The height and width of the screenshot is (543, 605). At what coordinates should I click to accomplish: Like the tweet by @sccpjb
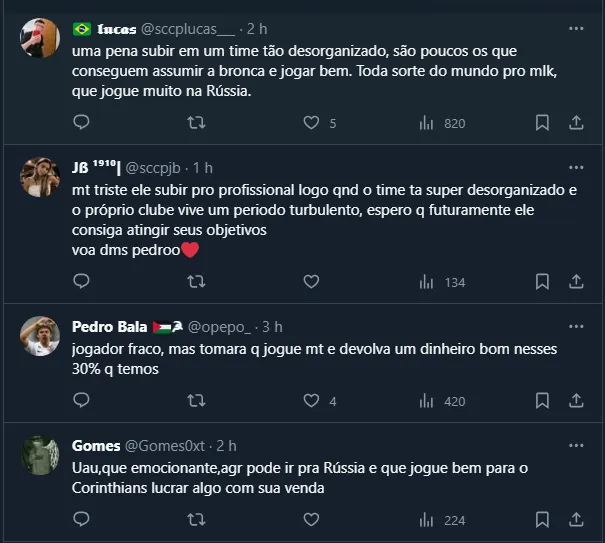pyautogui.click(x=311, y=282)
